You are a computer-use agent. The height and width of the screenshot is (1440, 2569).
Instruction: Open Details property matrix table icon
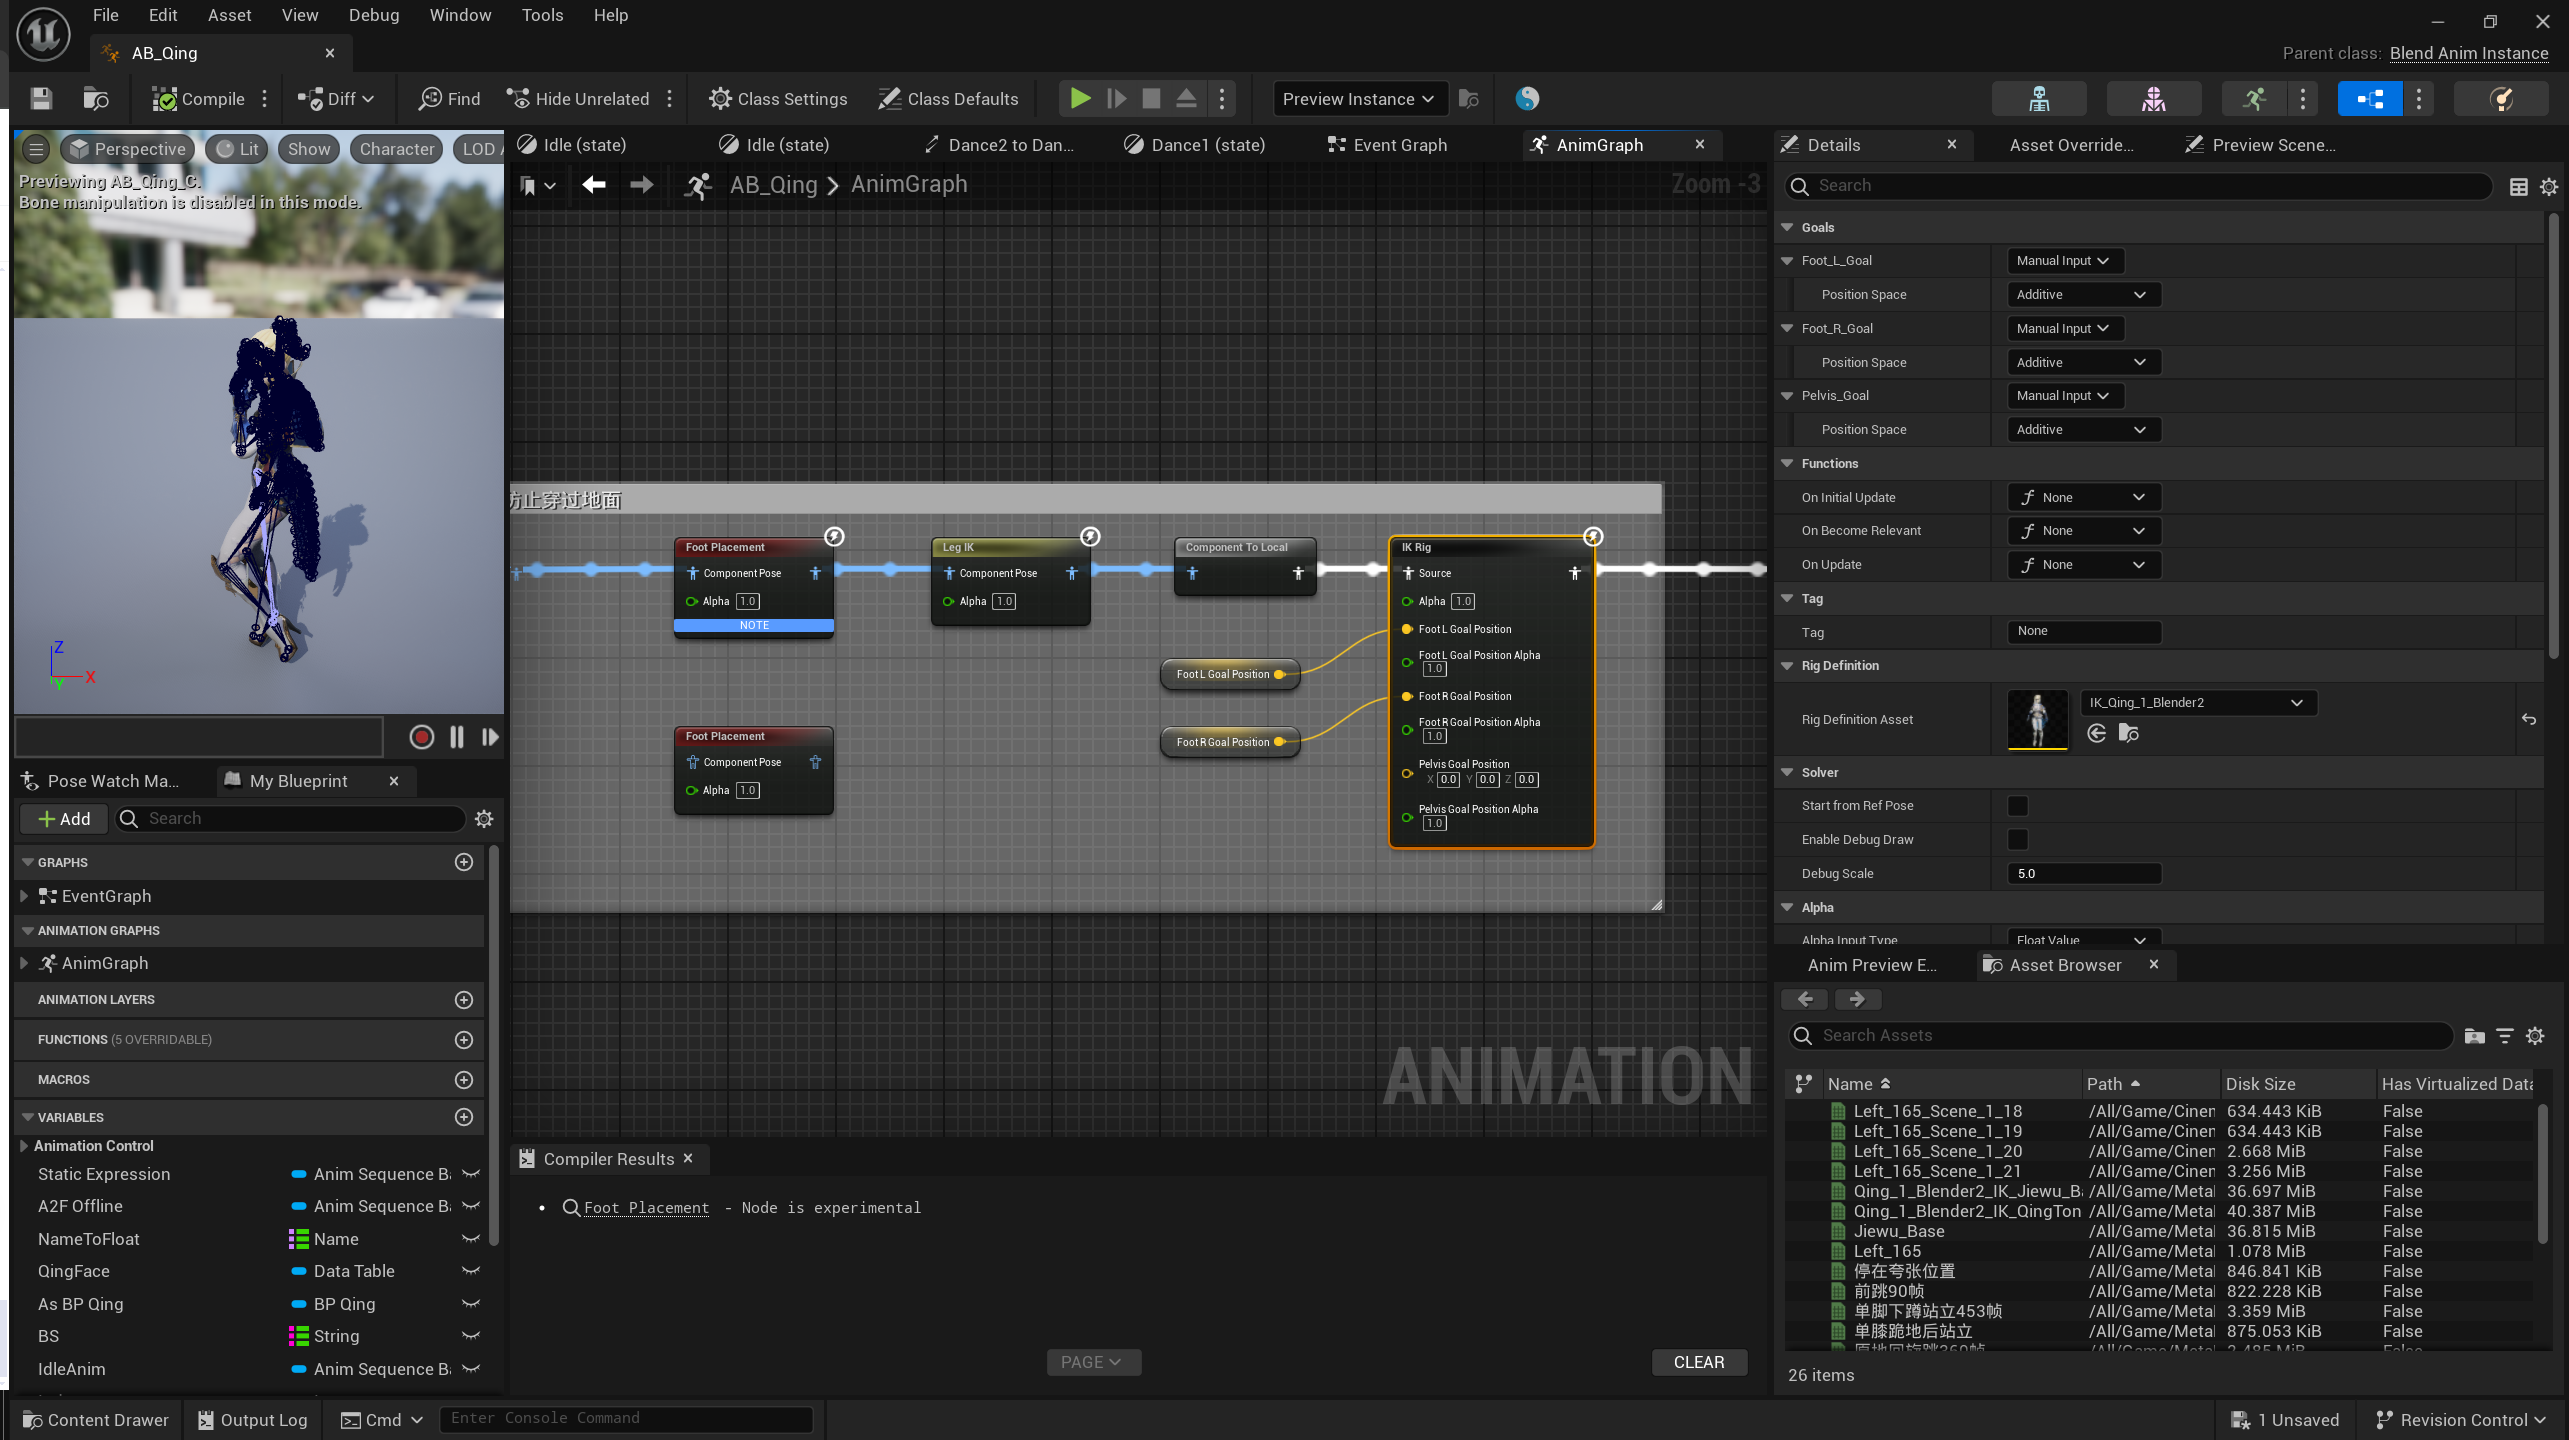pyautogui.click(x=2518, y=187)
